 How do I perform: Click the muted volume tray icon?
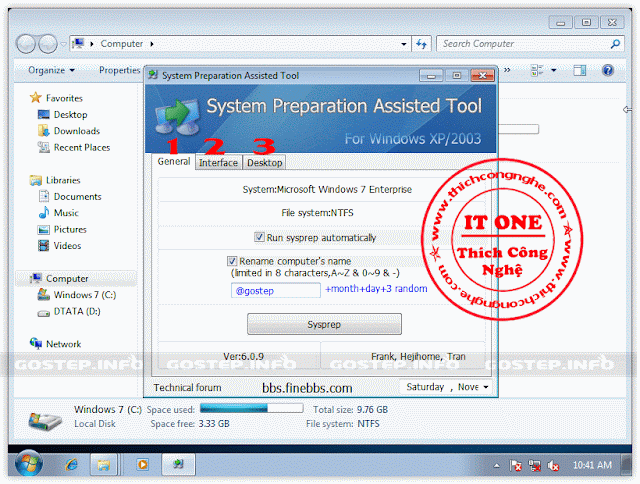553,465
